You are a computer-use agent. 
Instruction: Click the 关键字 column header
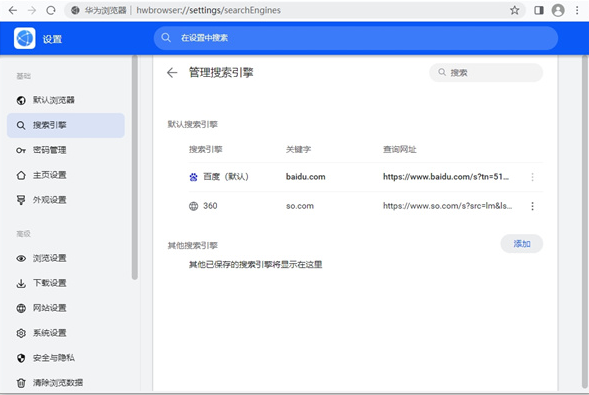pyautogui.click(x=298, y=149)
